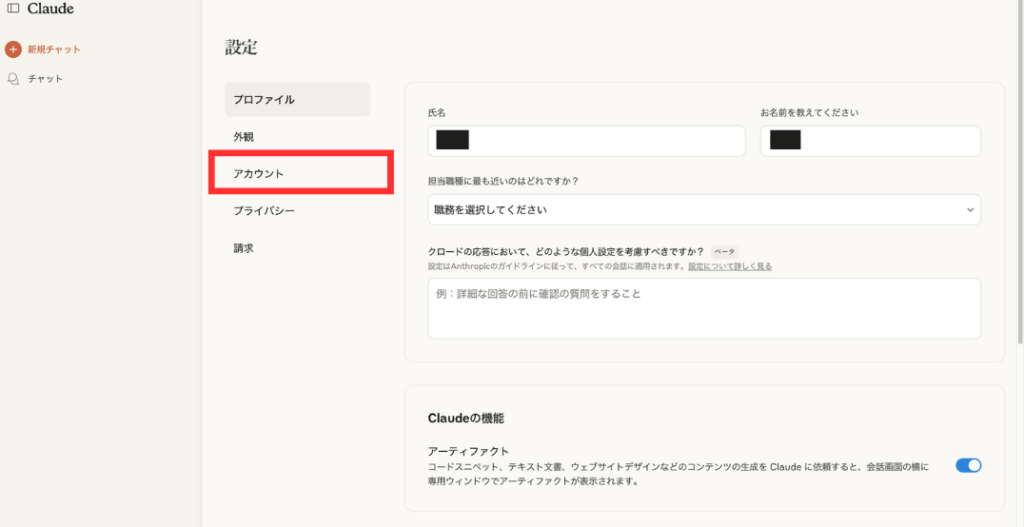The image size is (1024, 527).
Task: Click the 氏名 full name input field
Action: pos(586,141)
